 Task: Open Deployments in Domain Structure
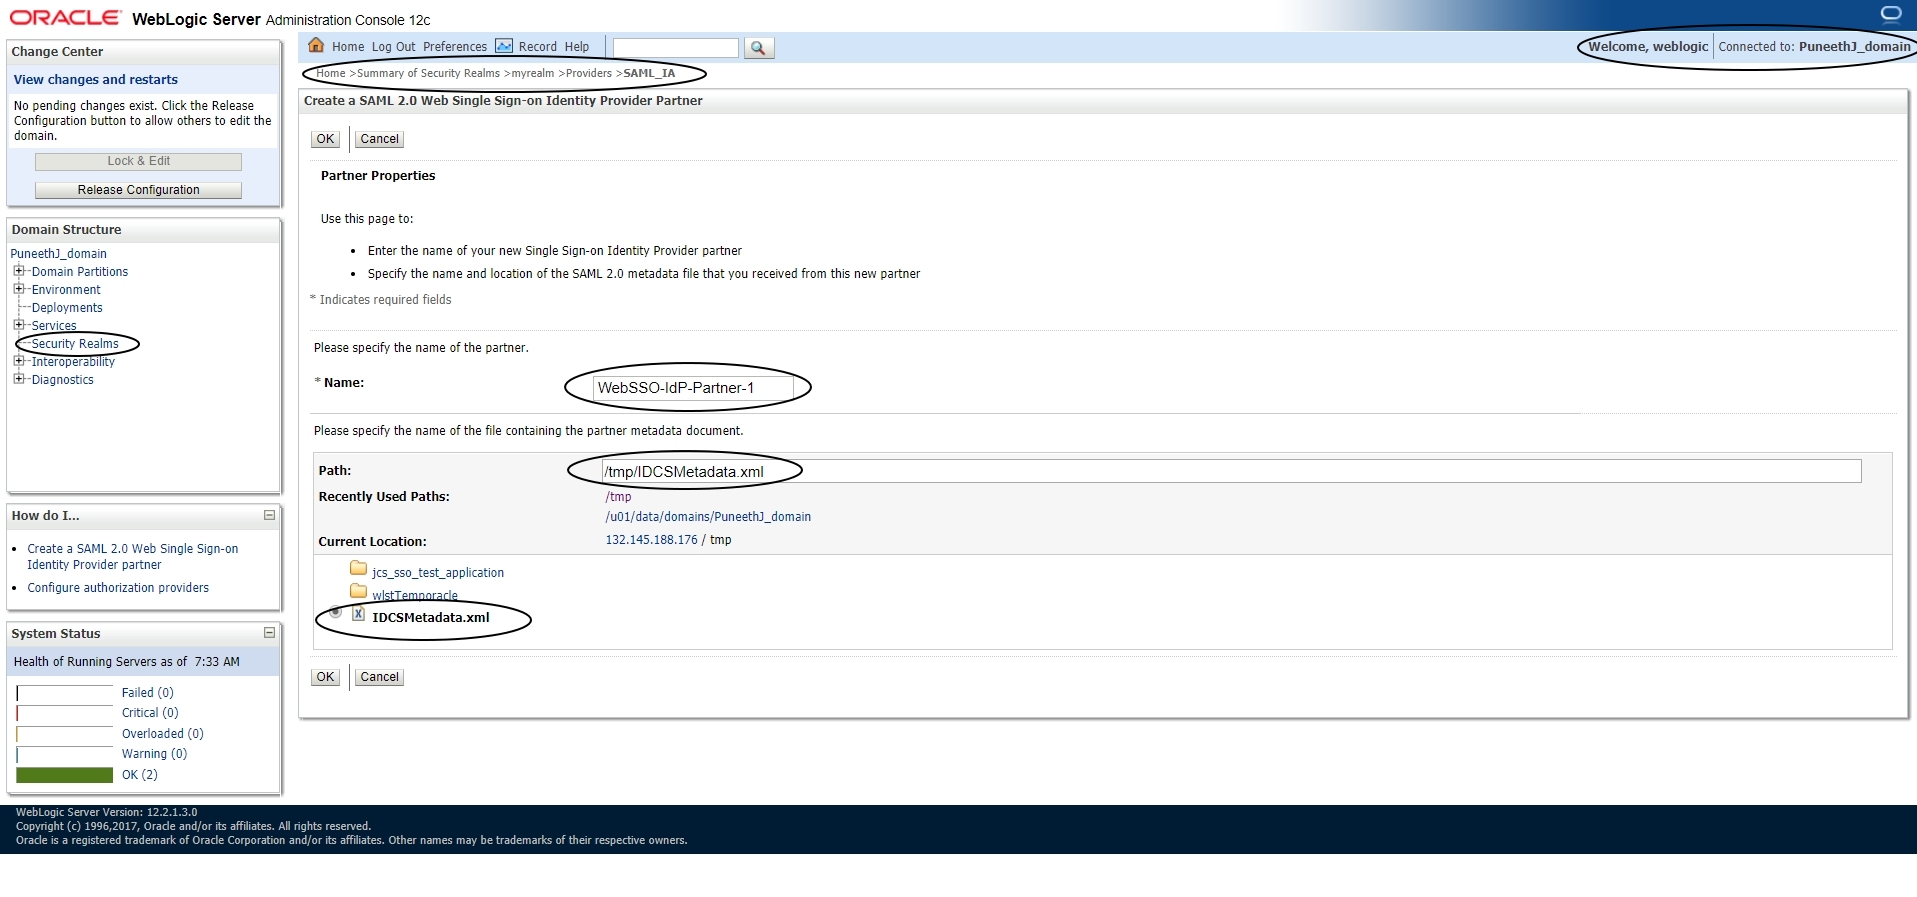(67, 308)
